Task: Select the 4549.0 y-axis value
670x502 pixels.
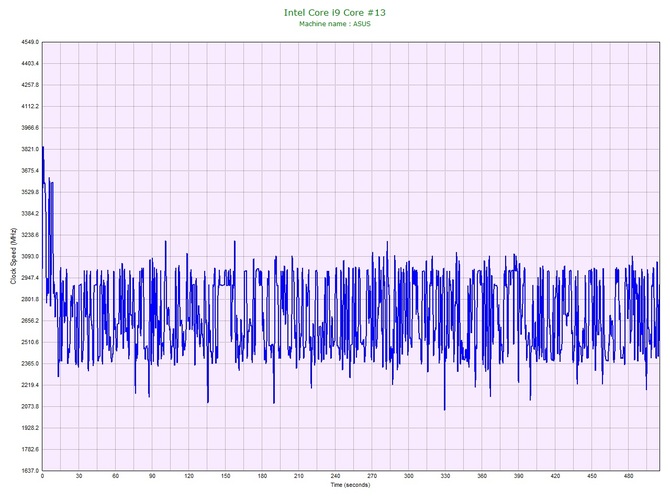Action: pyautogui.click(x=30, y=42)
